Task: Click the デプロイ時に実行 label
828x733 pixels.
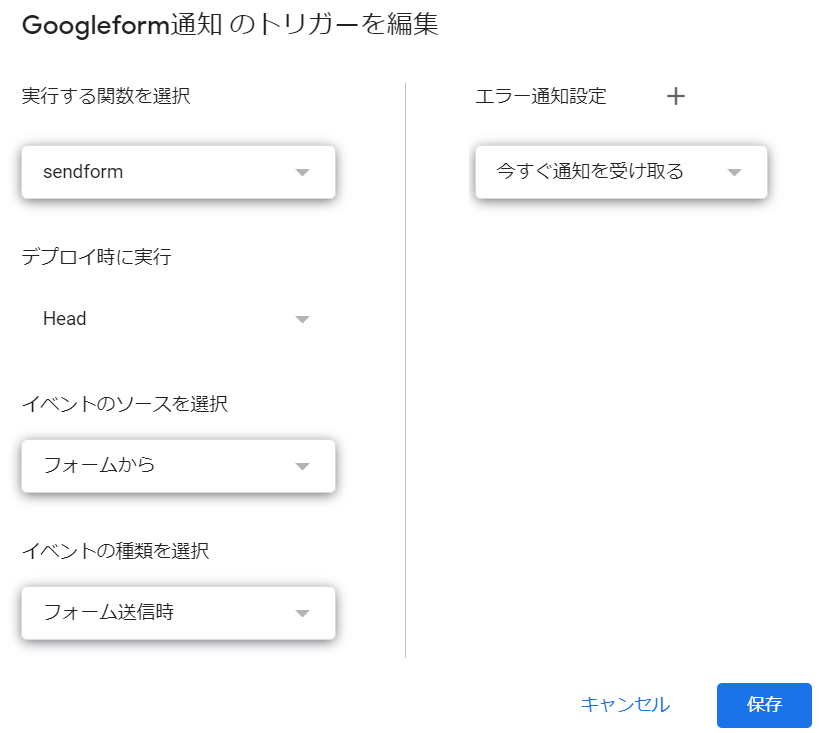Action: (97, 257)
